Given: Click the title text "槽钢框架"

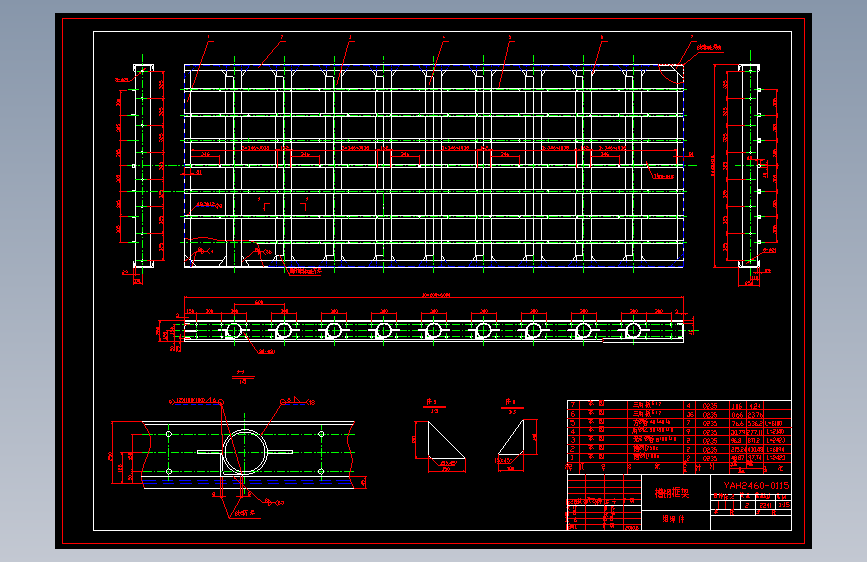Looking at the screenshot, I should click(x=672, y=493).
